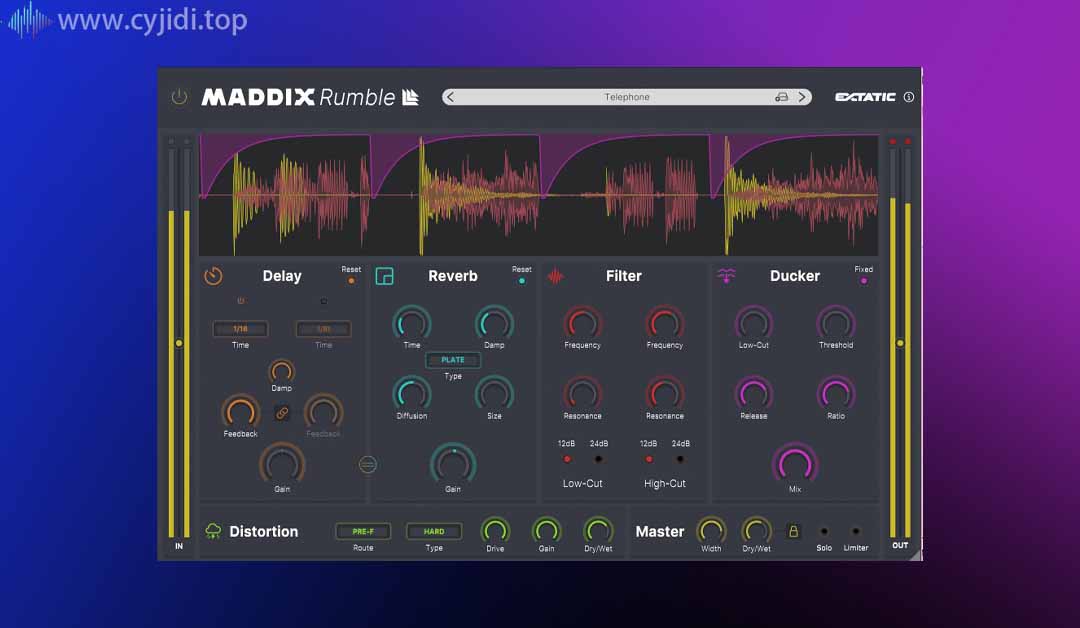Go to the next preset arrow

(802, 97)
